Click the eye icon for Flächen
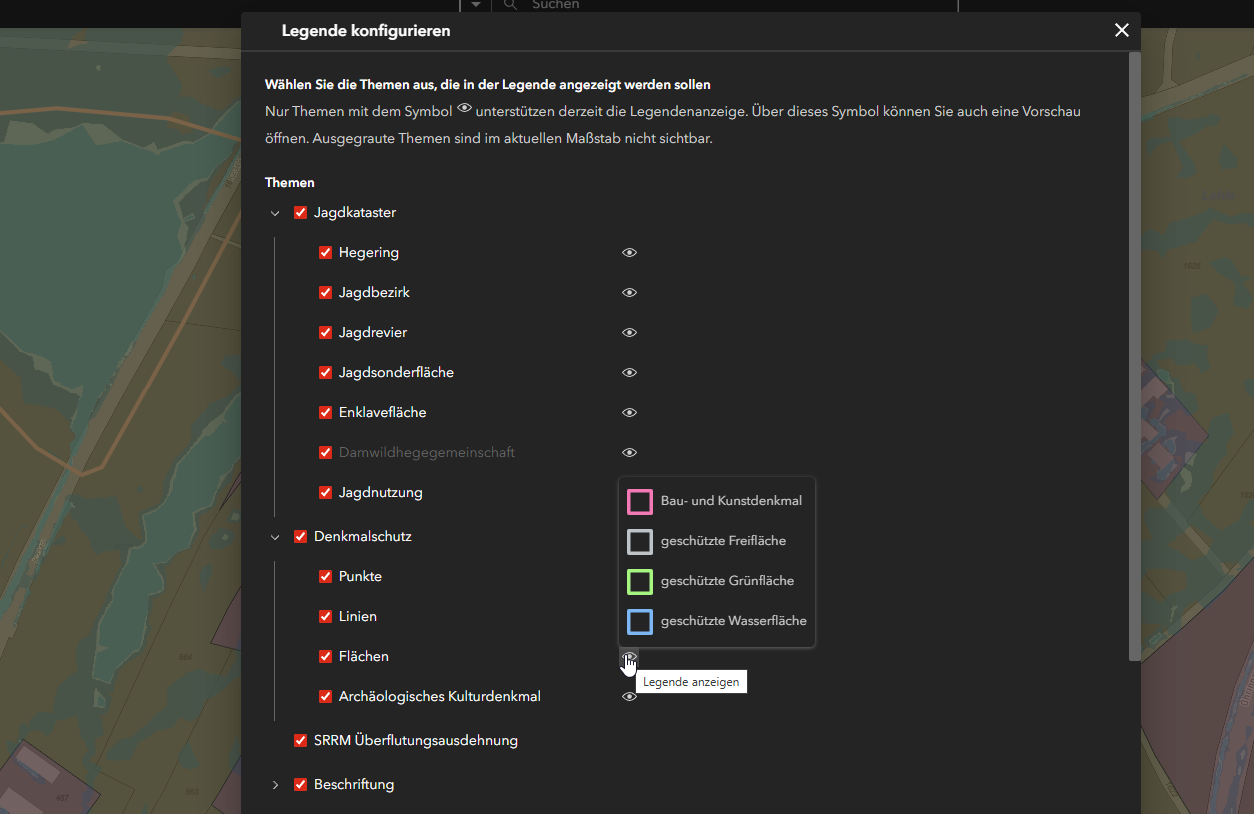This screenshot has width=1254, height=814. [629, 657]
